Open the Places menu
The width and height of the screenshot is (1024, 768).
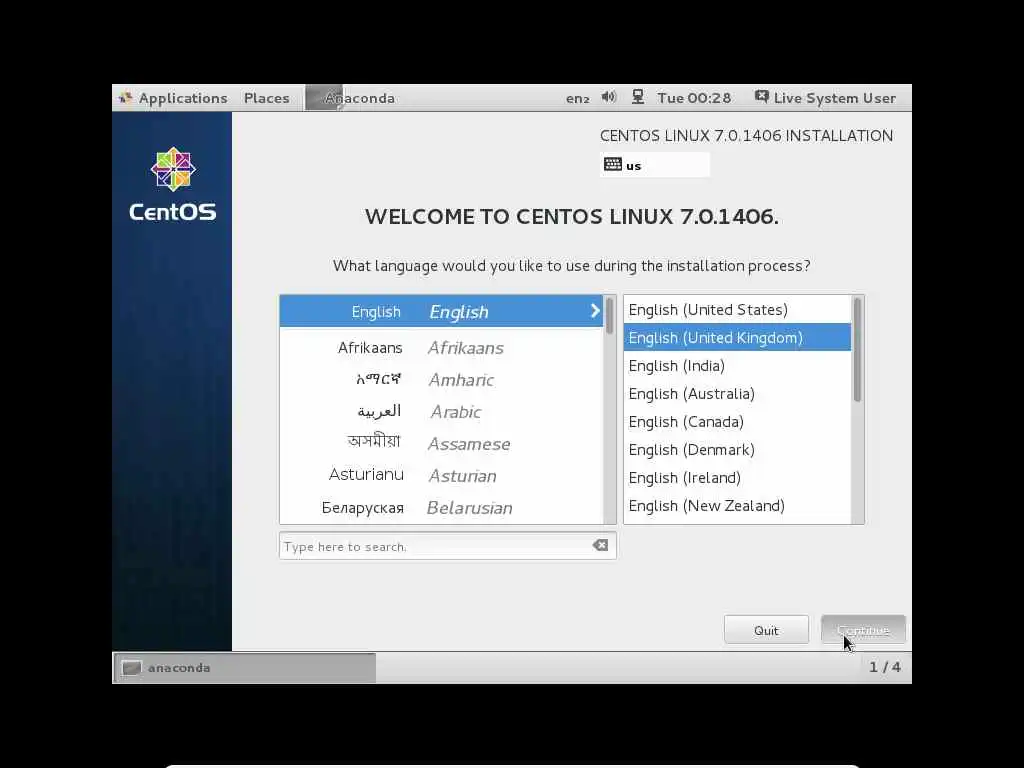[266, 98]
